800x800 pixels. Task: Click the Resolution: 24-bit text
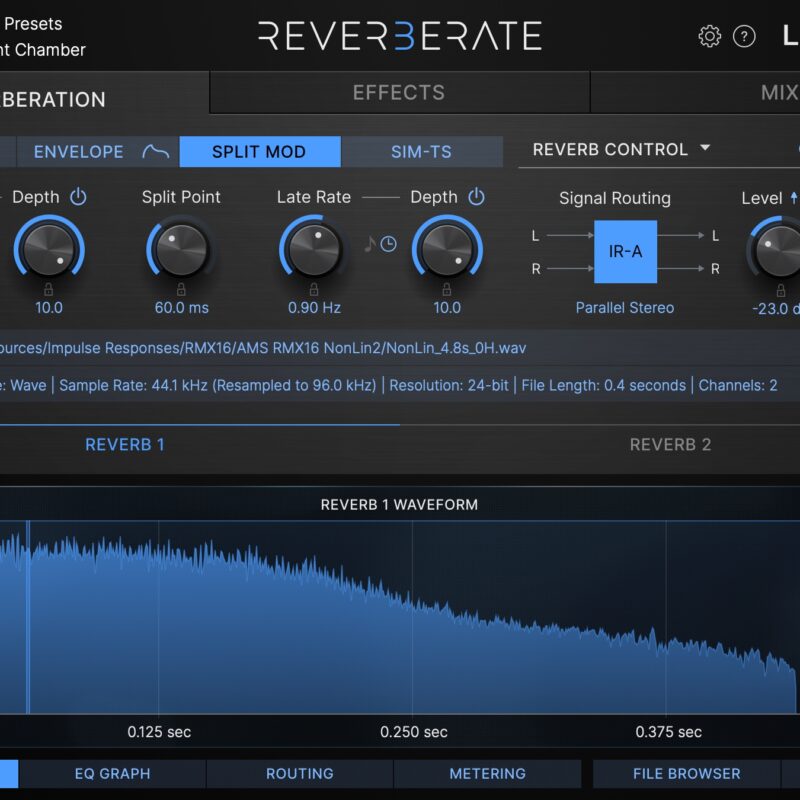pyautogui.click(x=449, y=385)
